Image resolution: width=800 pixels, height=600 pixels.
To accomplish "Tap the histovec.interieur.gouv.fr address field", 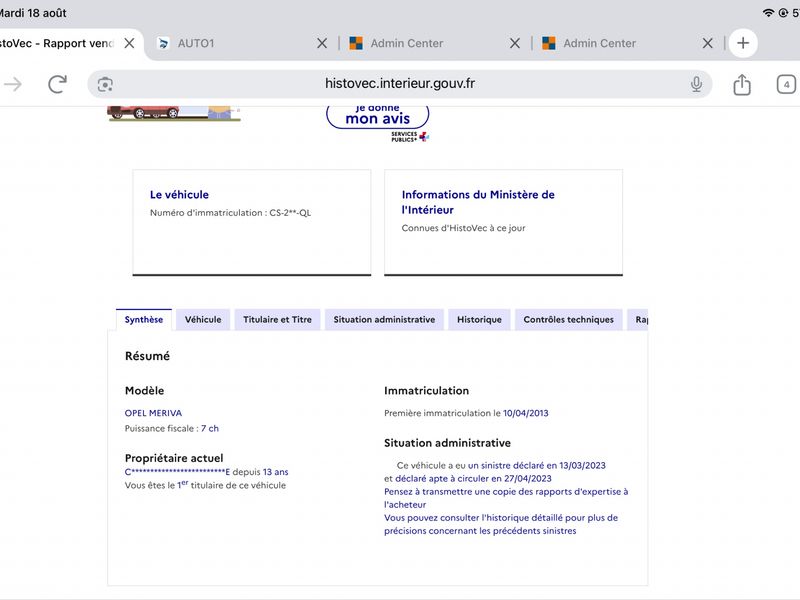I will click(x=400, y=84).
